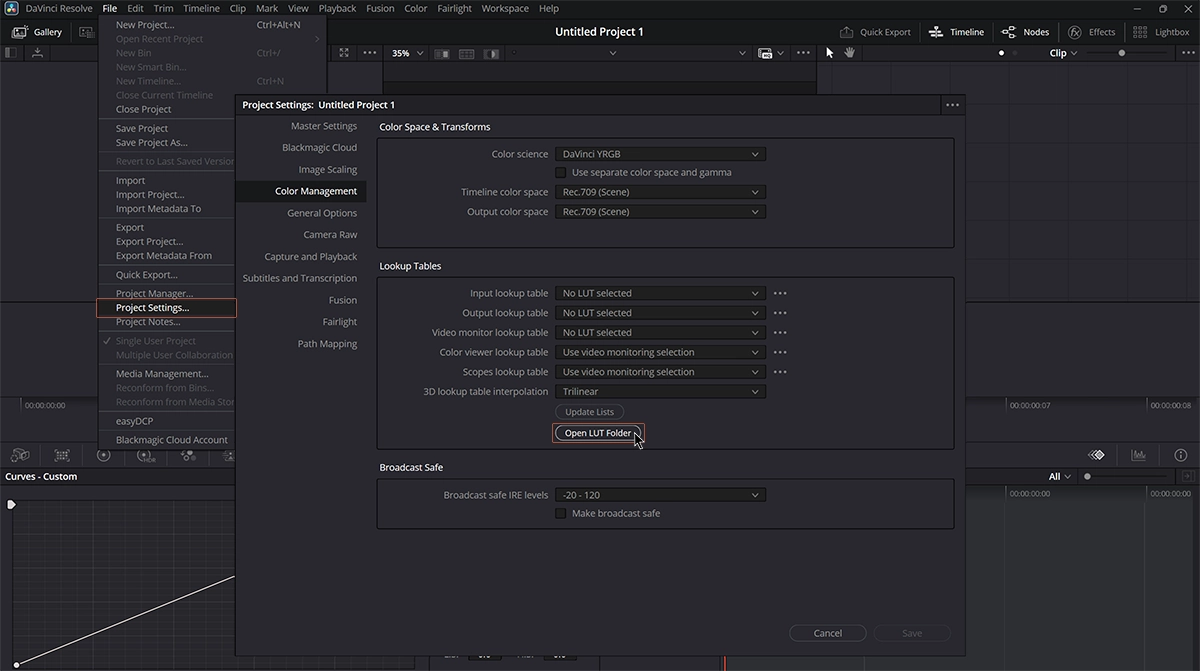
Task: Browse for Output lookup table via three dots
Action: click(780, 313)
